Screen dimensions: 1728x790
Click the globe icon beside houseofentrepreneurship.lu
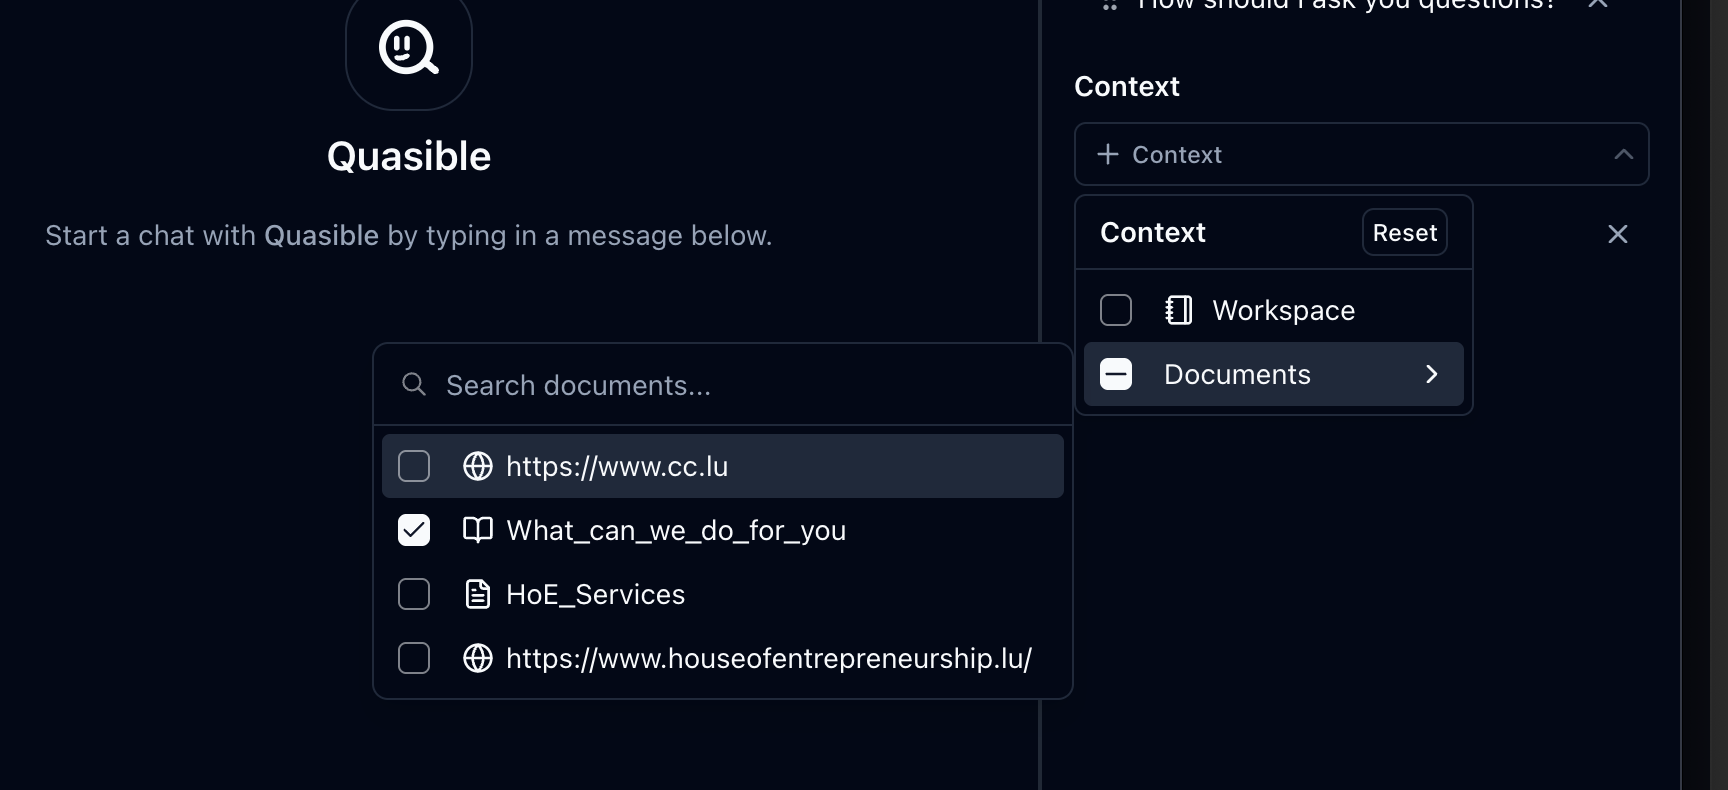478,658
